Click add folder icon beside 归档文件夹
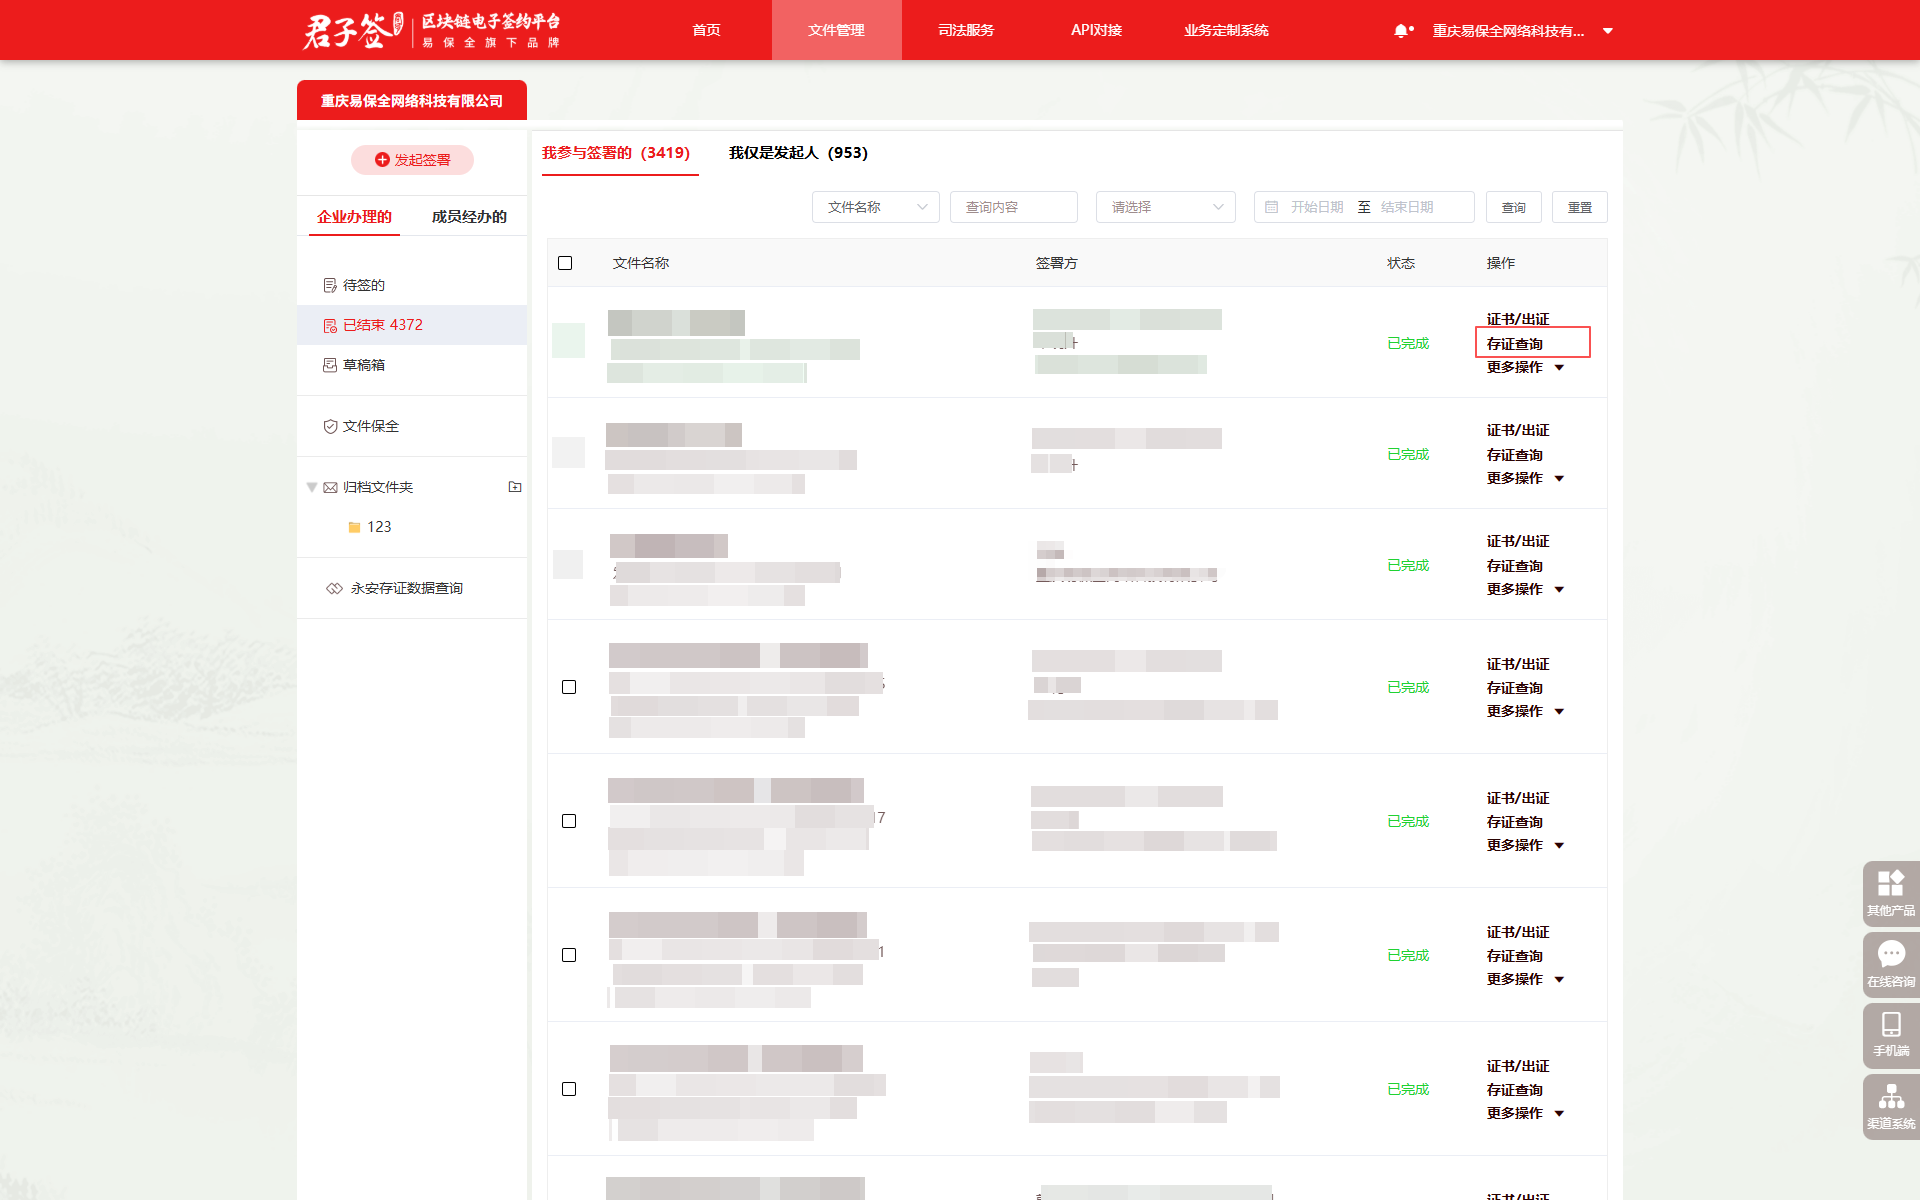The height and width of the screenshot is (1200, 1920). 515,487
